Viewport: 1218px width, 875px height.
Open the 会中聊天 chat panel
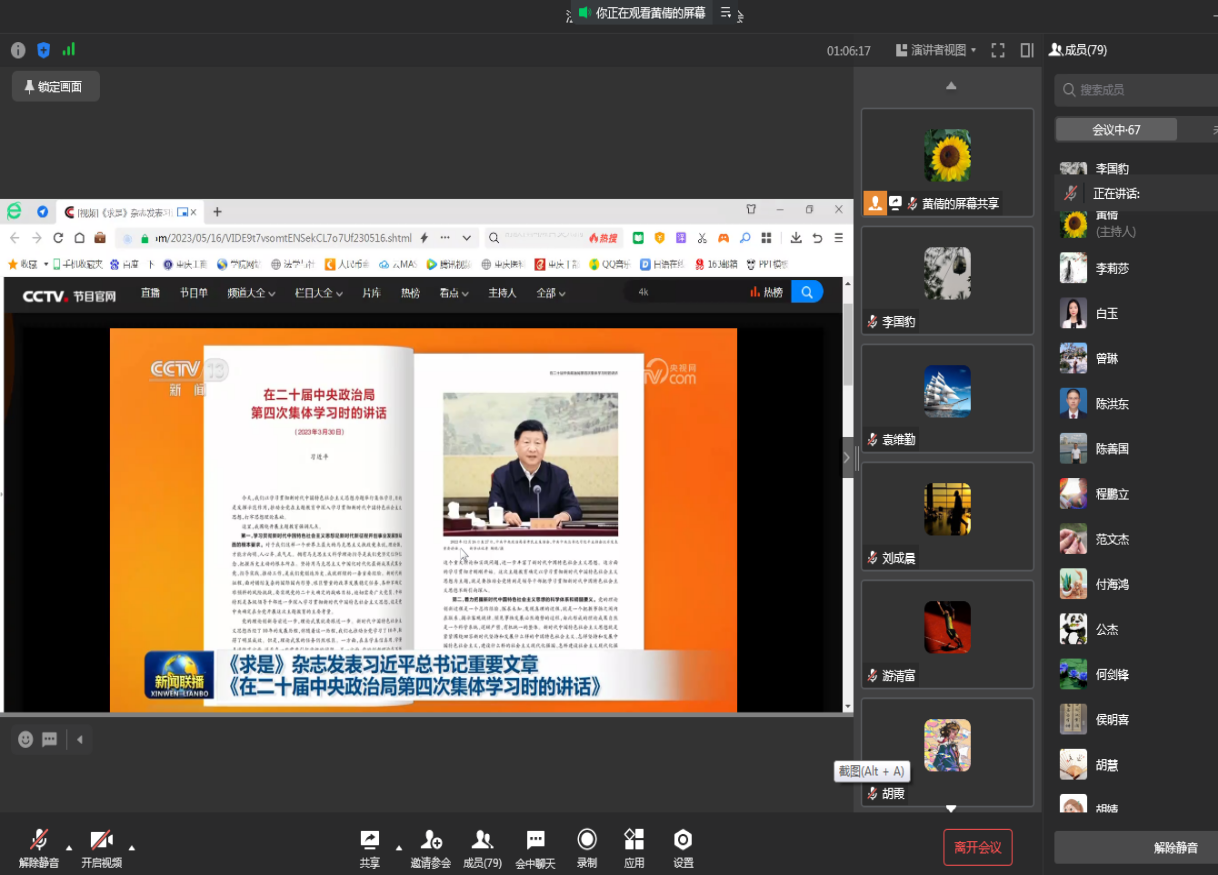(x=535, y=840)
